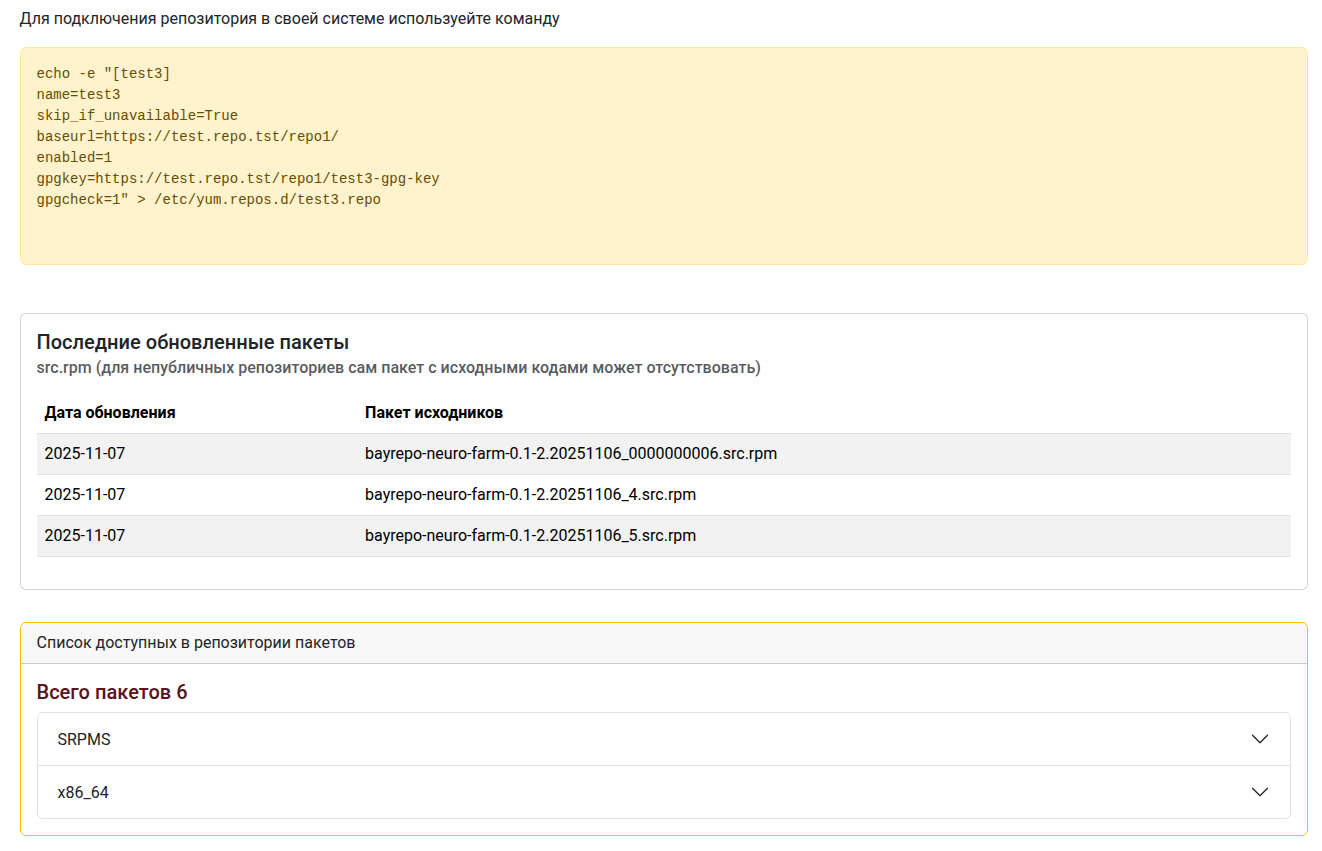Click the 'Дата обновления' column header
Viewport: 1322px width, 851px height.
[110, 413]
